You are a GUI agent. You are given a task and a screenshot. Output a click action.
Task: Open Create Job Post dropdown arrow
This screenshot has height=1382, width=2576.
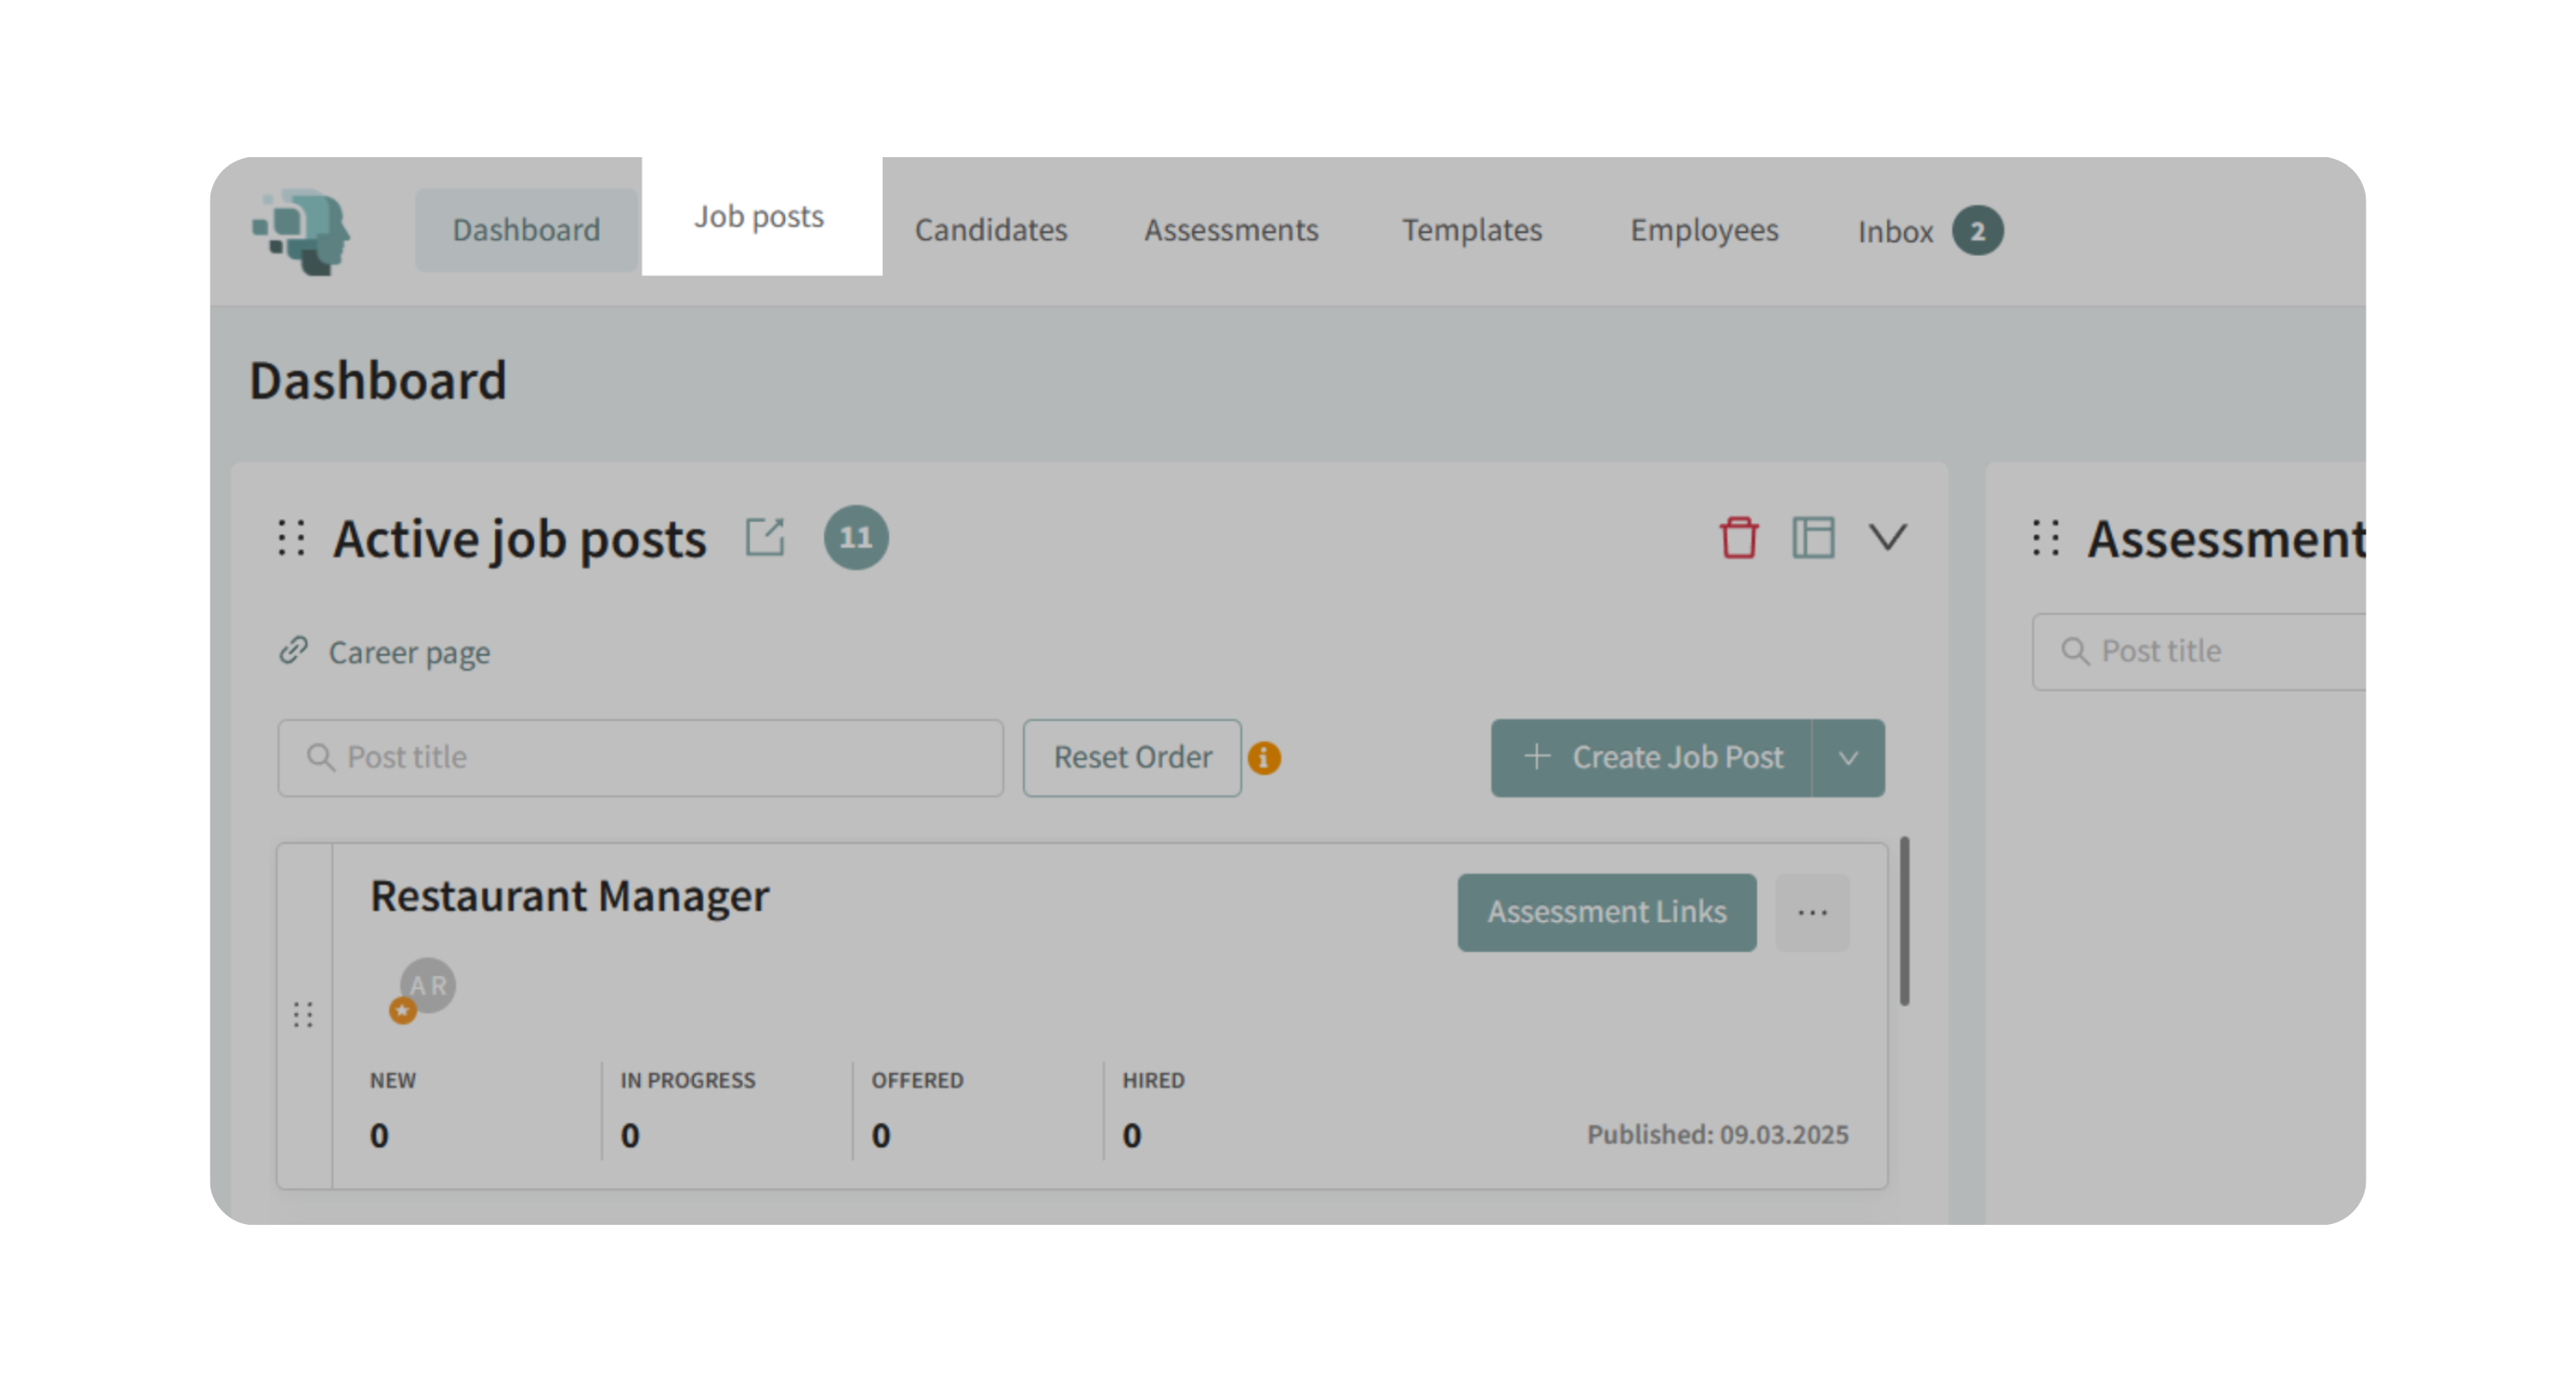pos(1848,758)
